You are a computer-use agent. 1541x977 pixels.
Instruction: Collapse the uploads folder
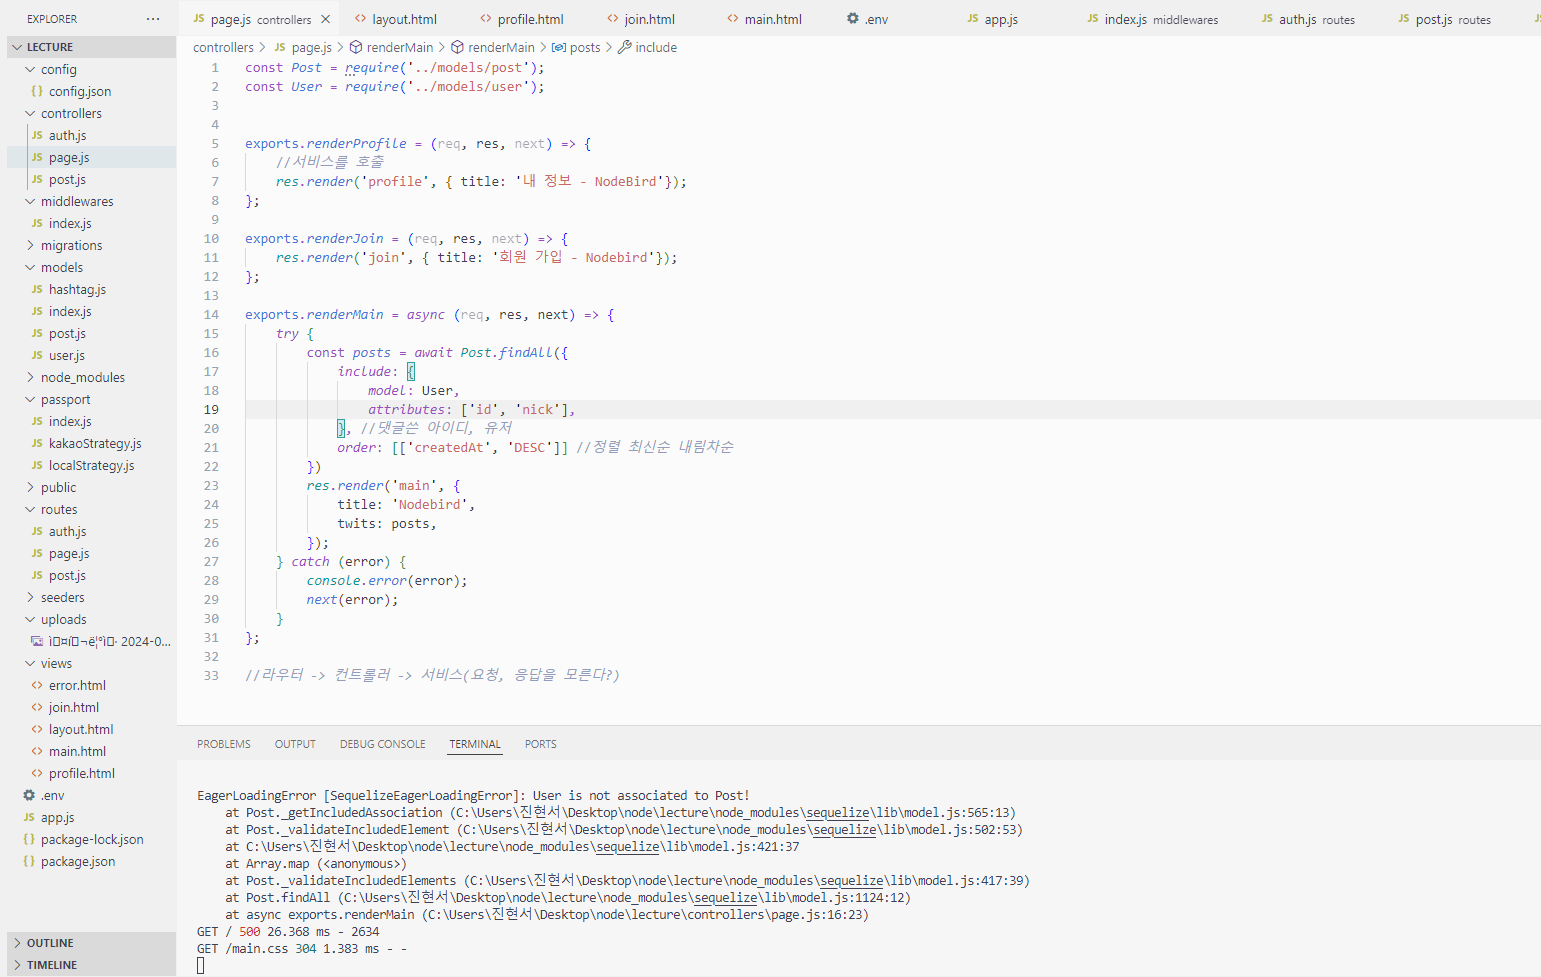[x=30, y=619]
